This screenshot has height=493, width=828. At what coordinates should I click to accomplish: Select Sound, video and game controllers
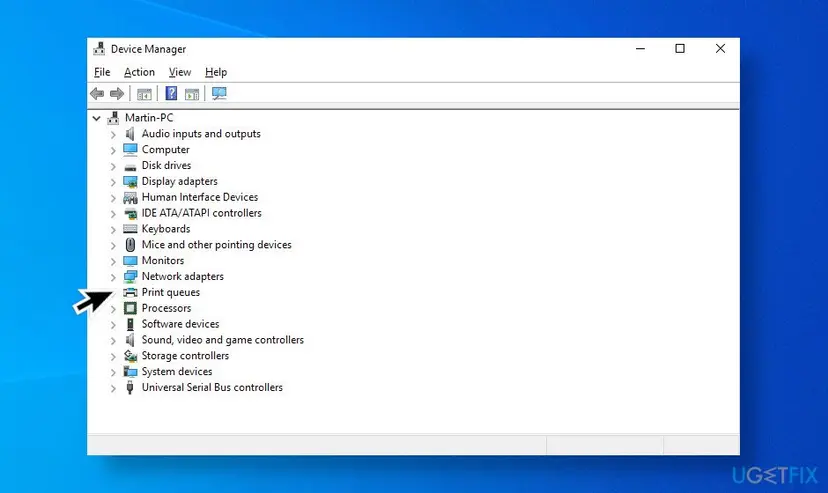coord(223,340)
